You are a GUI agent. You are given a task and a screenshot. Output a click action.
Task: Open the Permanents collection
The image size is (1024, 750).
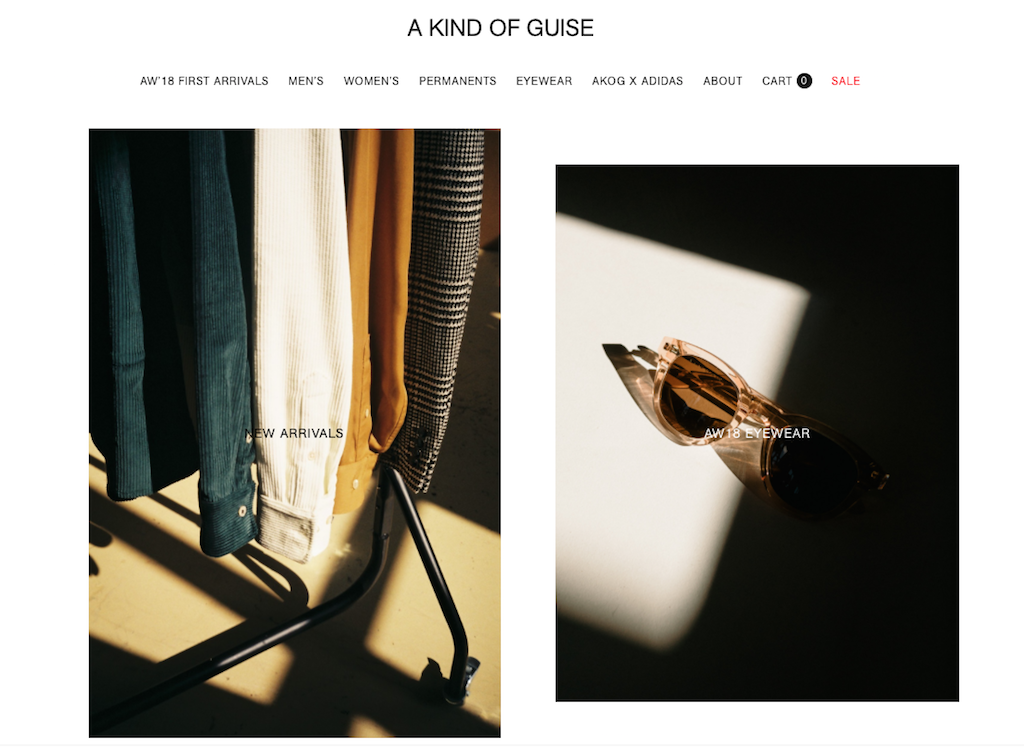(x=457, y=81)
